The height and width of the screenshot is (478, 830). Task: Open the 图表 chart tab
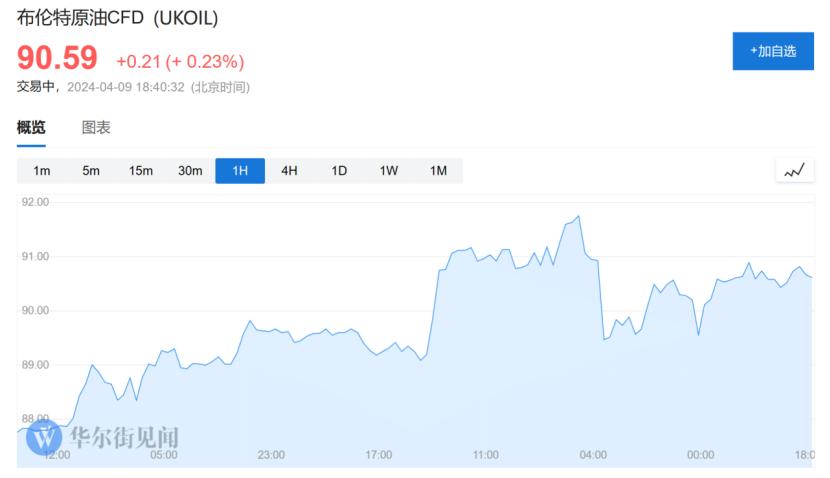96,128
